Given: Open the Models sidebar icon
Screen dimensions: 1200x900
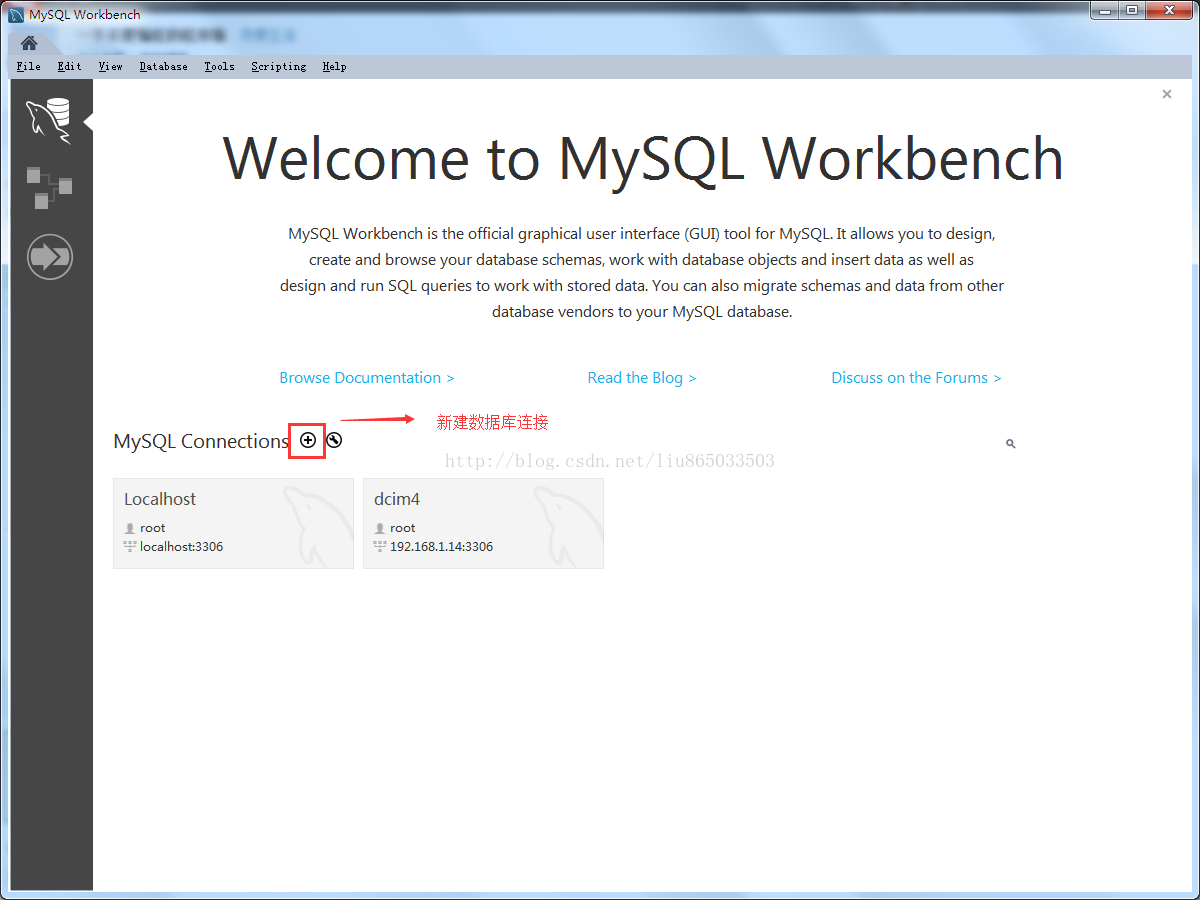Looking at the screenshot, I should tap(49, 188).
